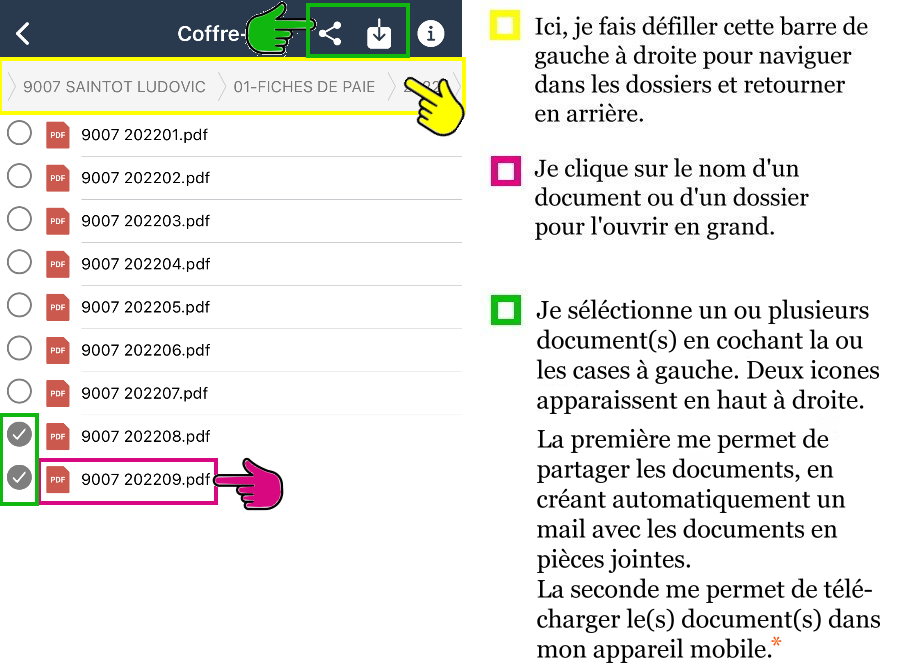
Task: Open the file 9007 202202.pdf
Action: click(145, 178)
